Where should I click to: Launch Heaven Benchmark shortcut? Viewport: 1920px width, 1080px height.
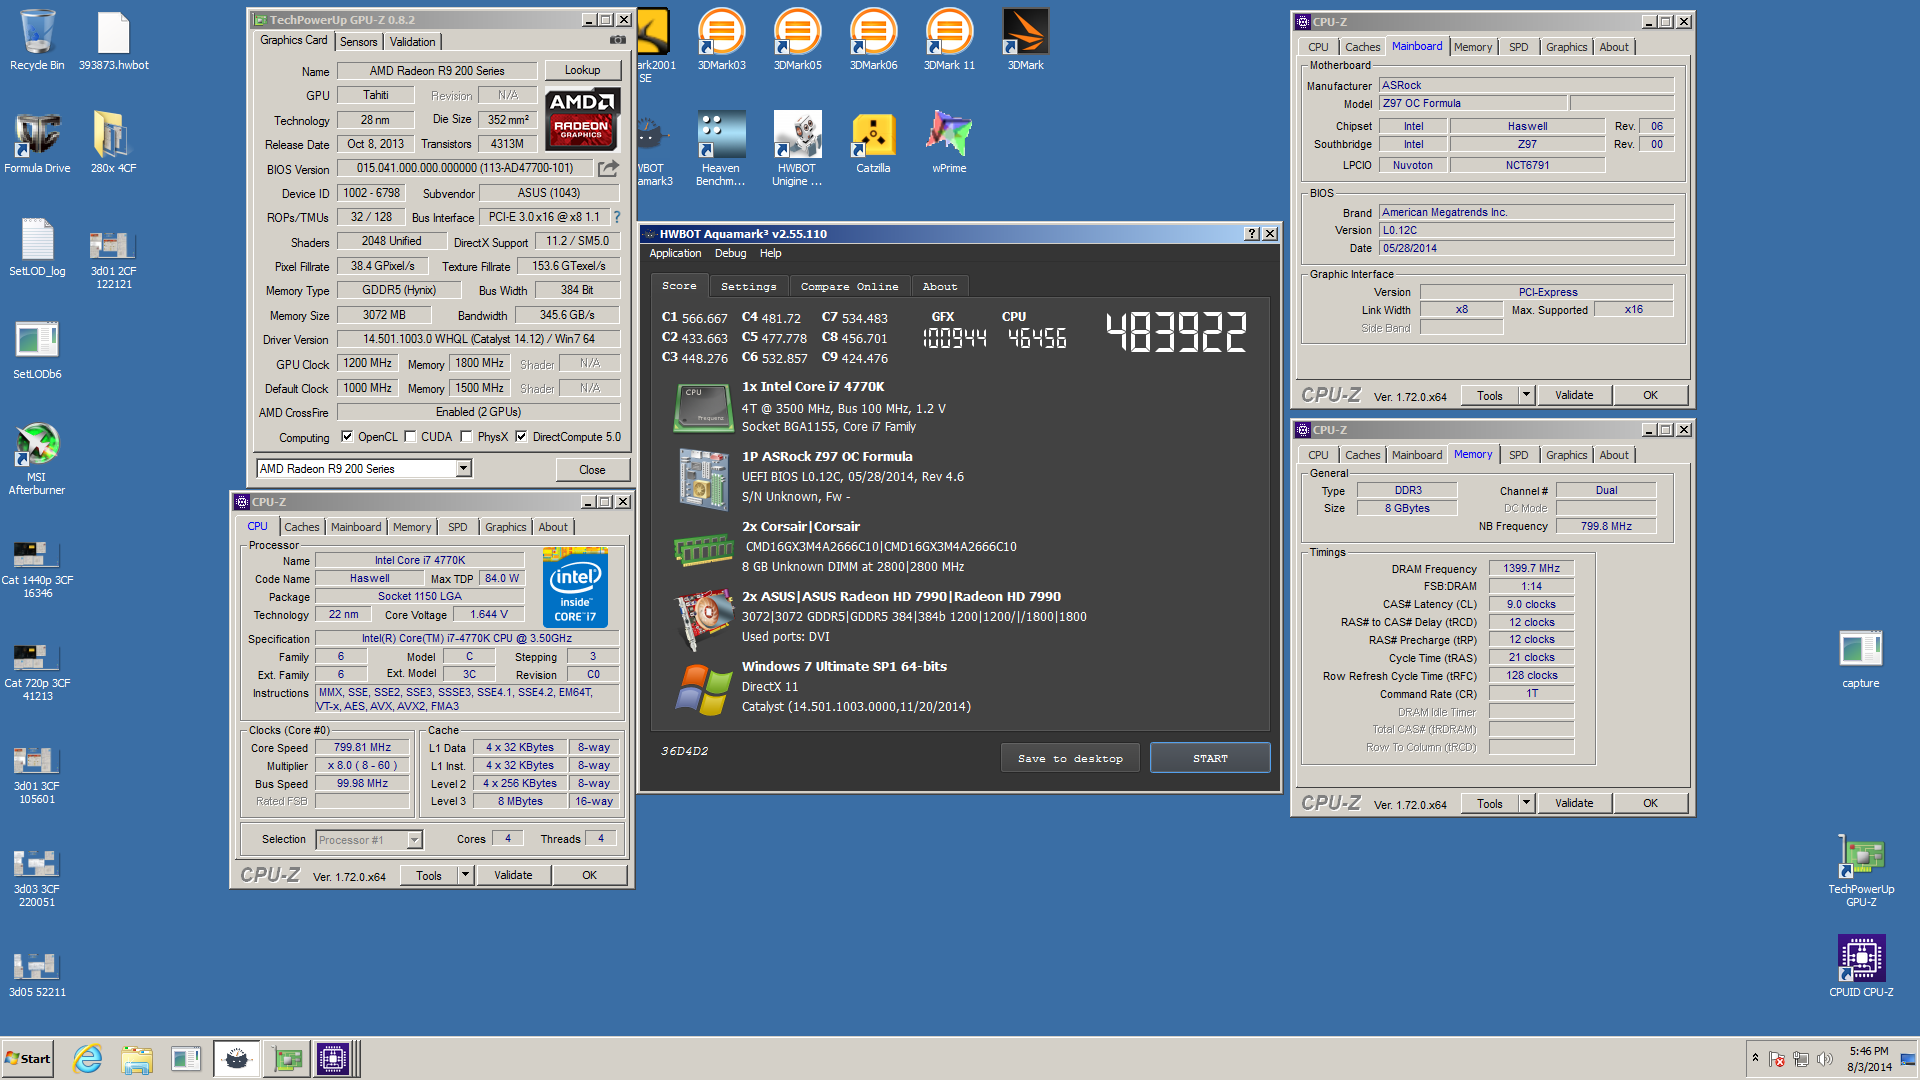[x=721, y=149]
